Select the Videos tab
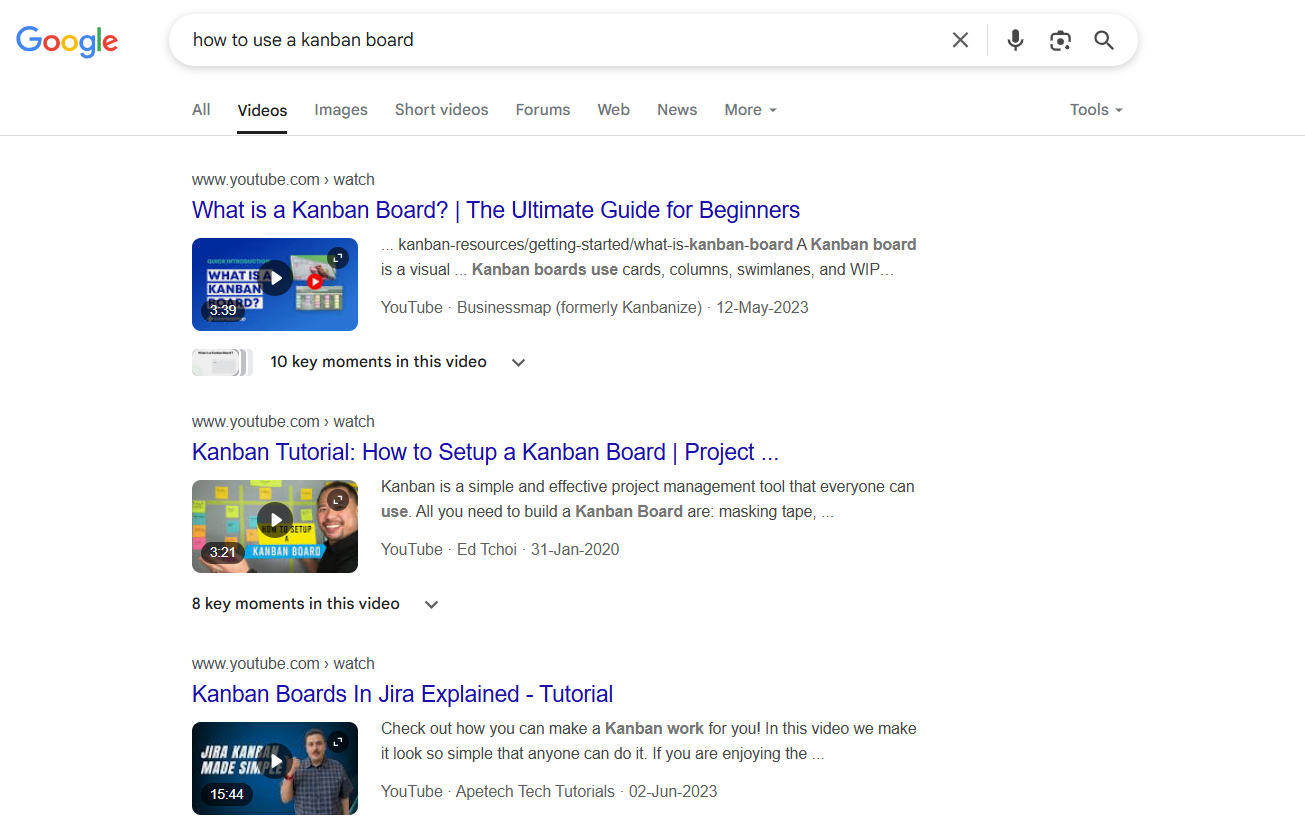This screenshot has height=823, width=1305. (x=262, y=111)
